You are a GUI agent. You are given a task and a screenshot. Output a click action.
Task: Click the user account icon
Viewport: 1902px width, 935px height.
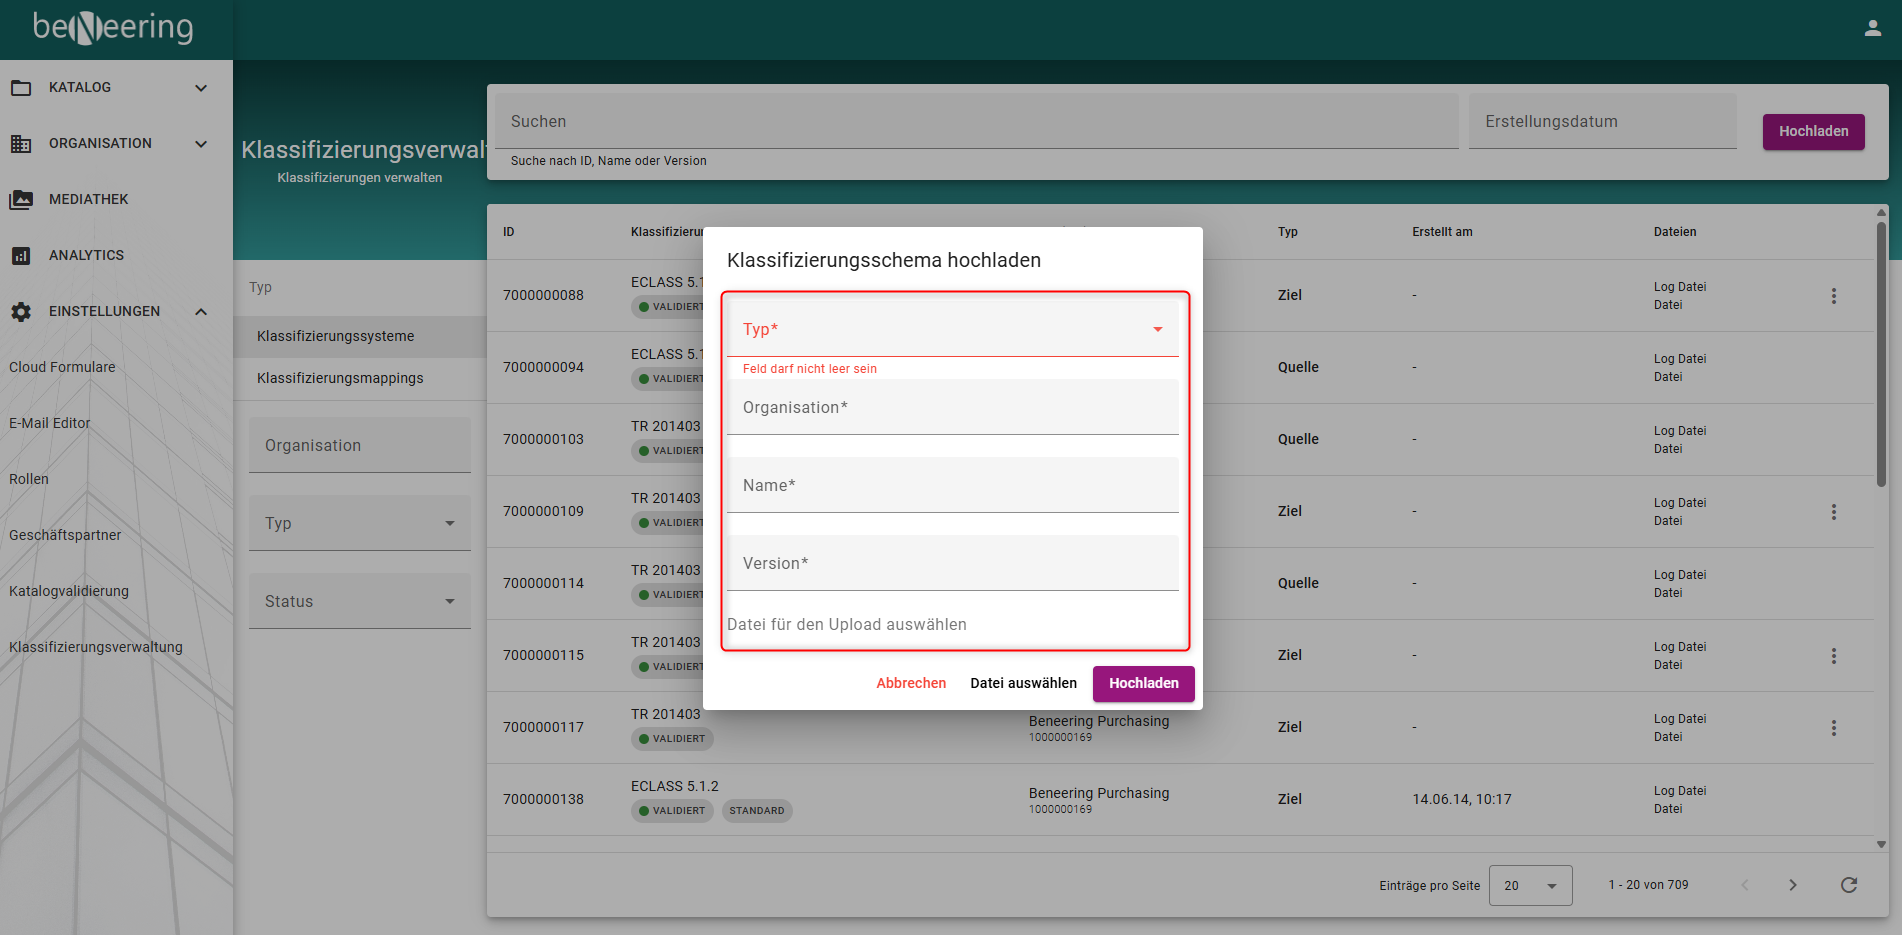tap(1872, 29)
